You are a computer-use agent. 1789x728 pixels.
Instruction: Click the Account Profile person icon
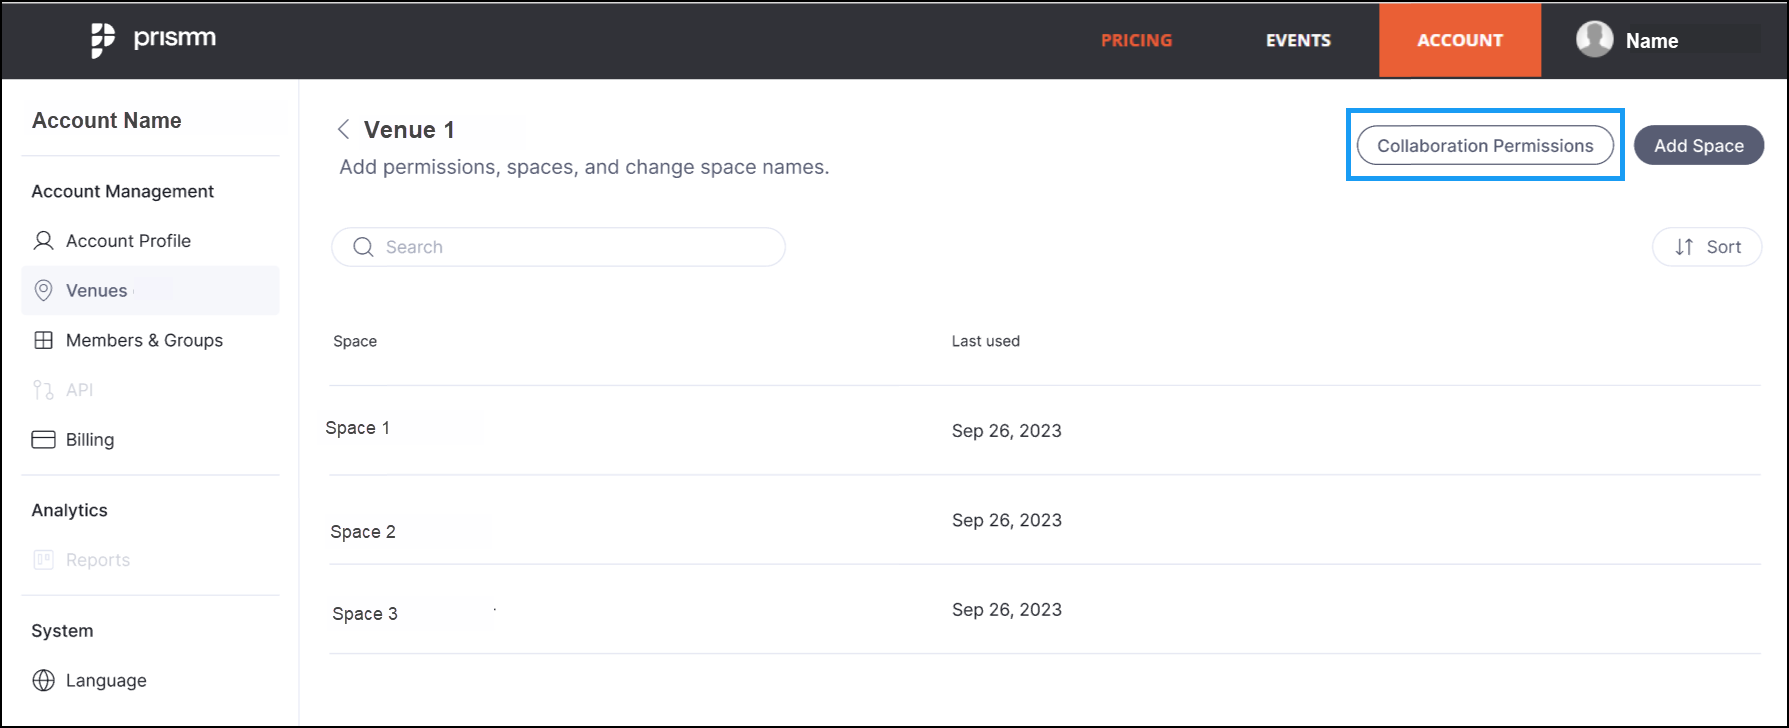pyautogui.click(x=43, y=241)
